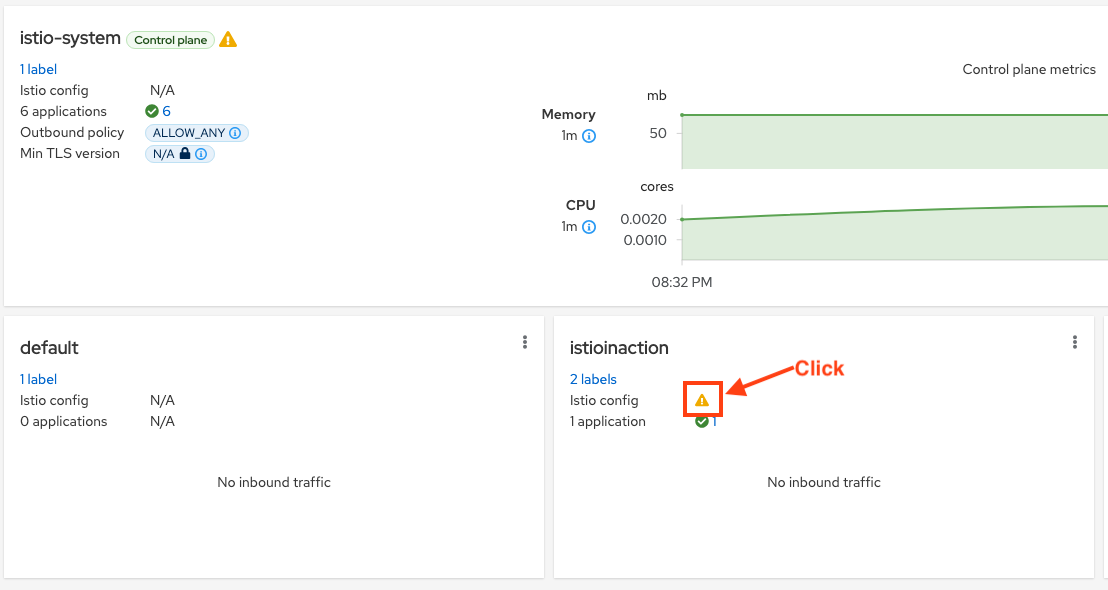
Task: Click the istioinaction namespace title
Action: (619, 348)
